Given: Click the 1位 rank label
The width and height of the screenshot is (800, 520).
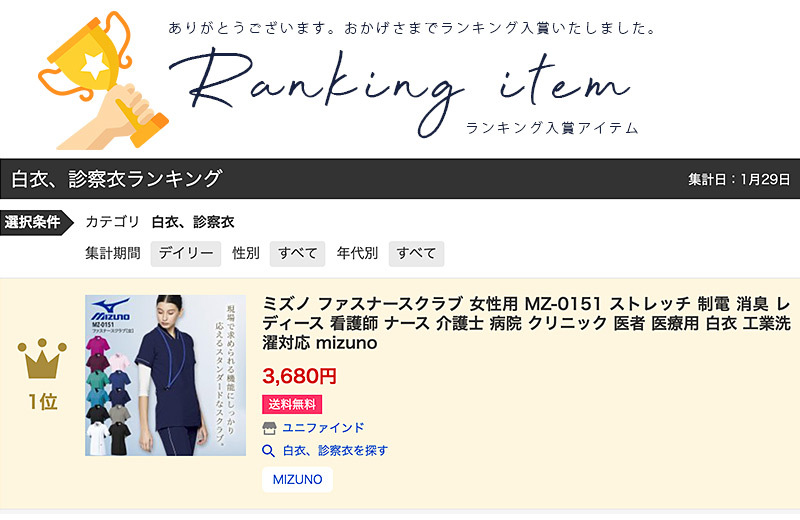Looking at the screenshot, I should 42,402.
